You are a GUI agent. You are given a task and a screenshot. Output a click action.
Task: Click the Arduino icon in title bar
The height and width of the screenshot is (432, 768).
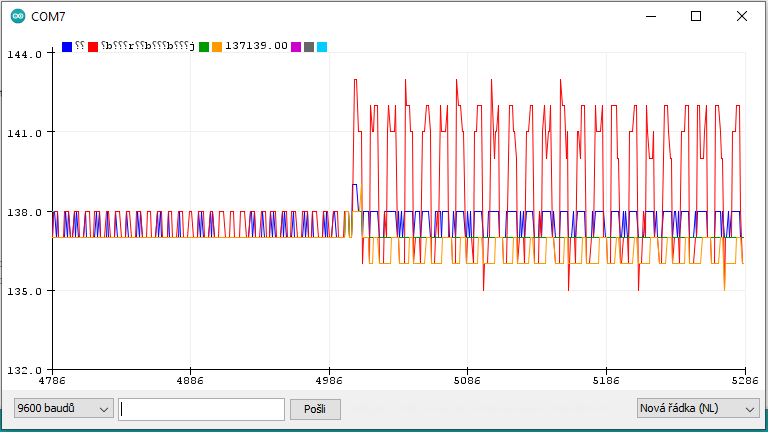[18, 16]
